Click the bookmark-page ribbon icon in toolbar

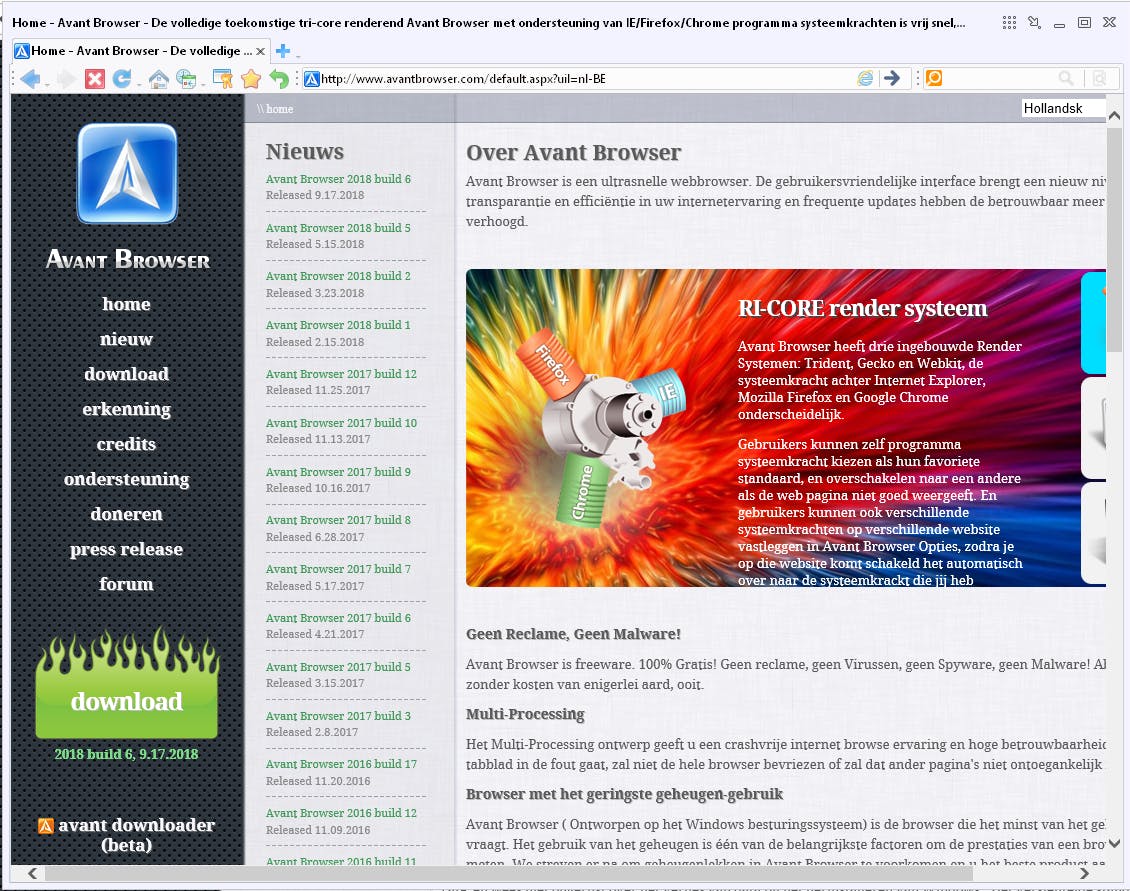point(223,79)
